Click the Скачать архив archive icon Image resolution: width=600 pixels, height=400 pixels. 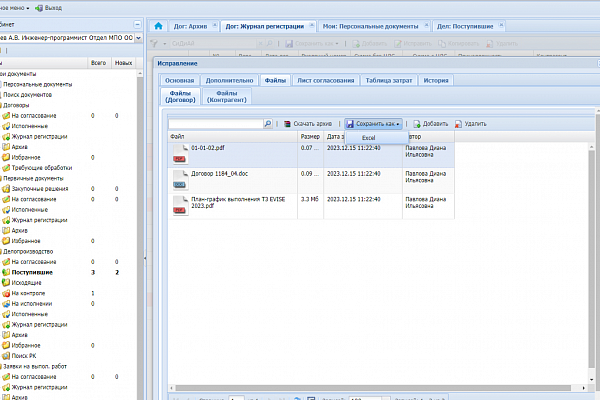click(x=287, y=124)
